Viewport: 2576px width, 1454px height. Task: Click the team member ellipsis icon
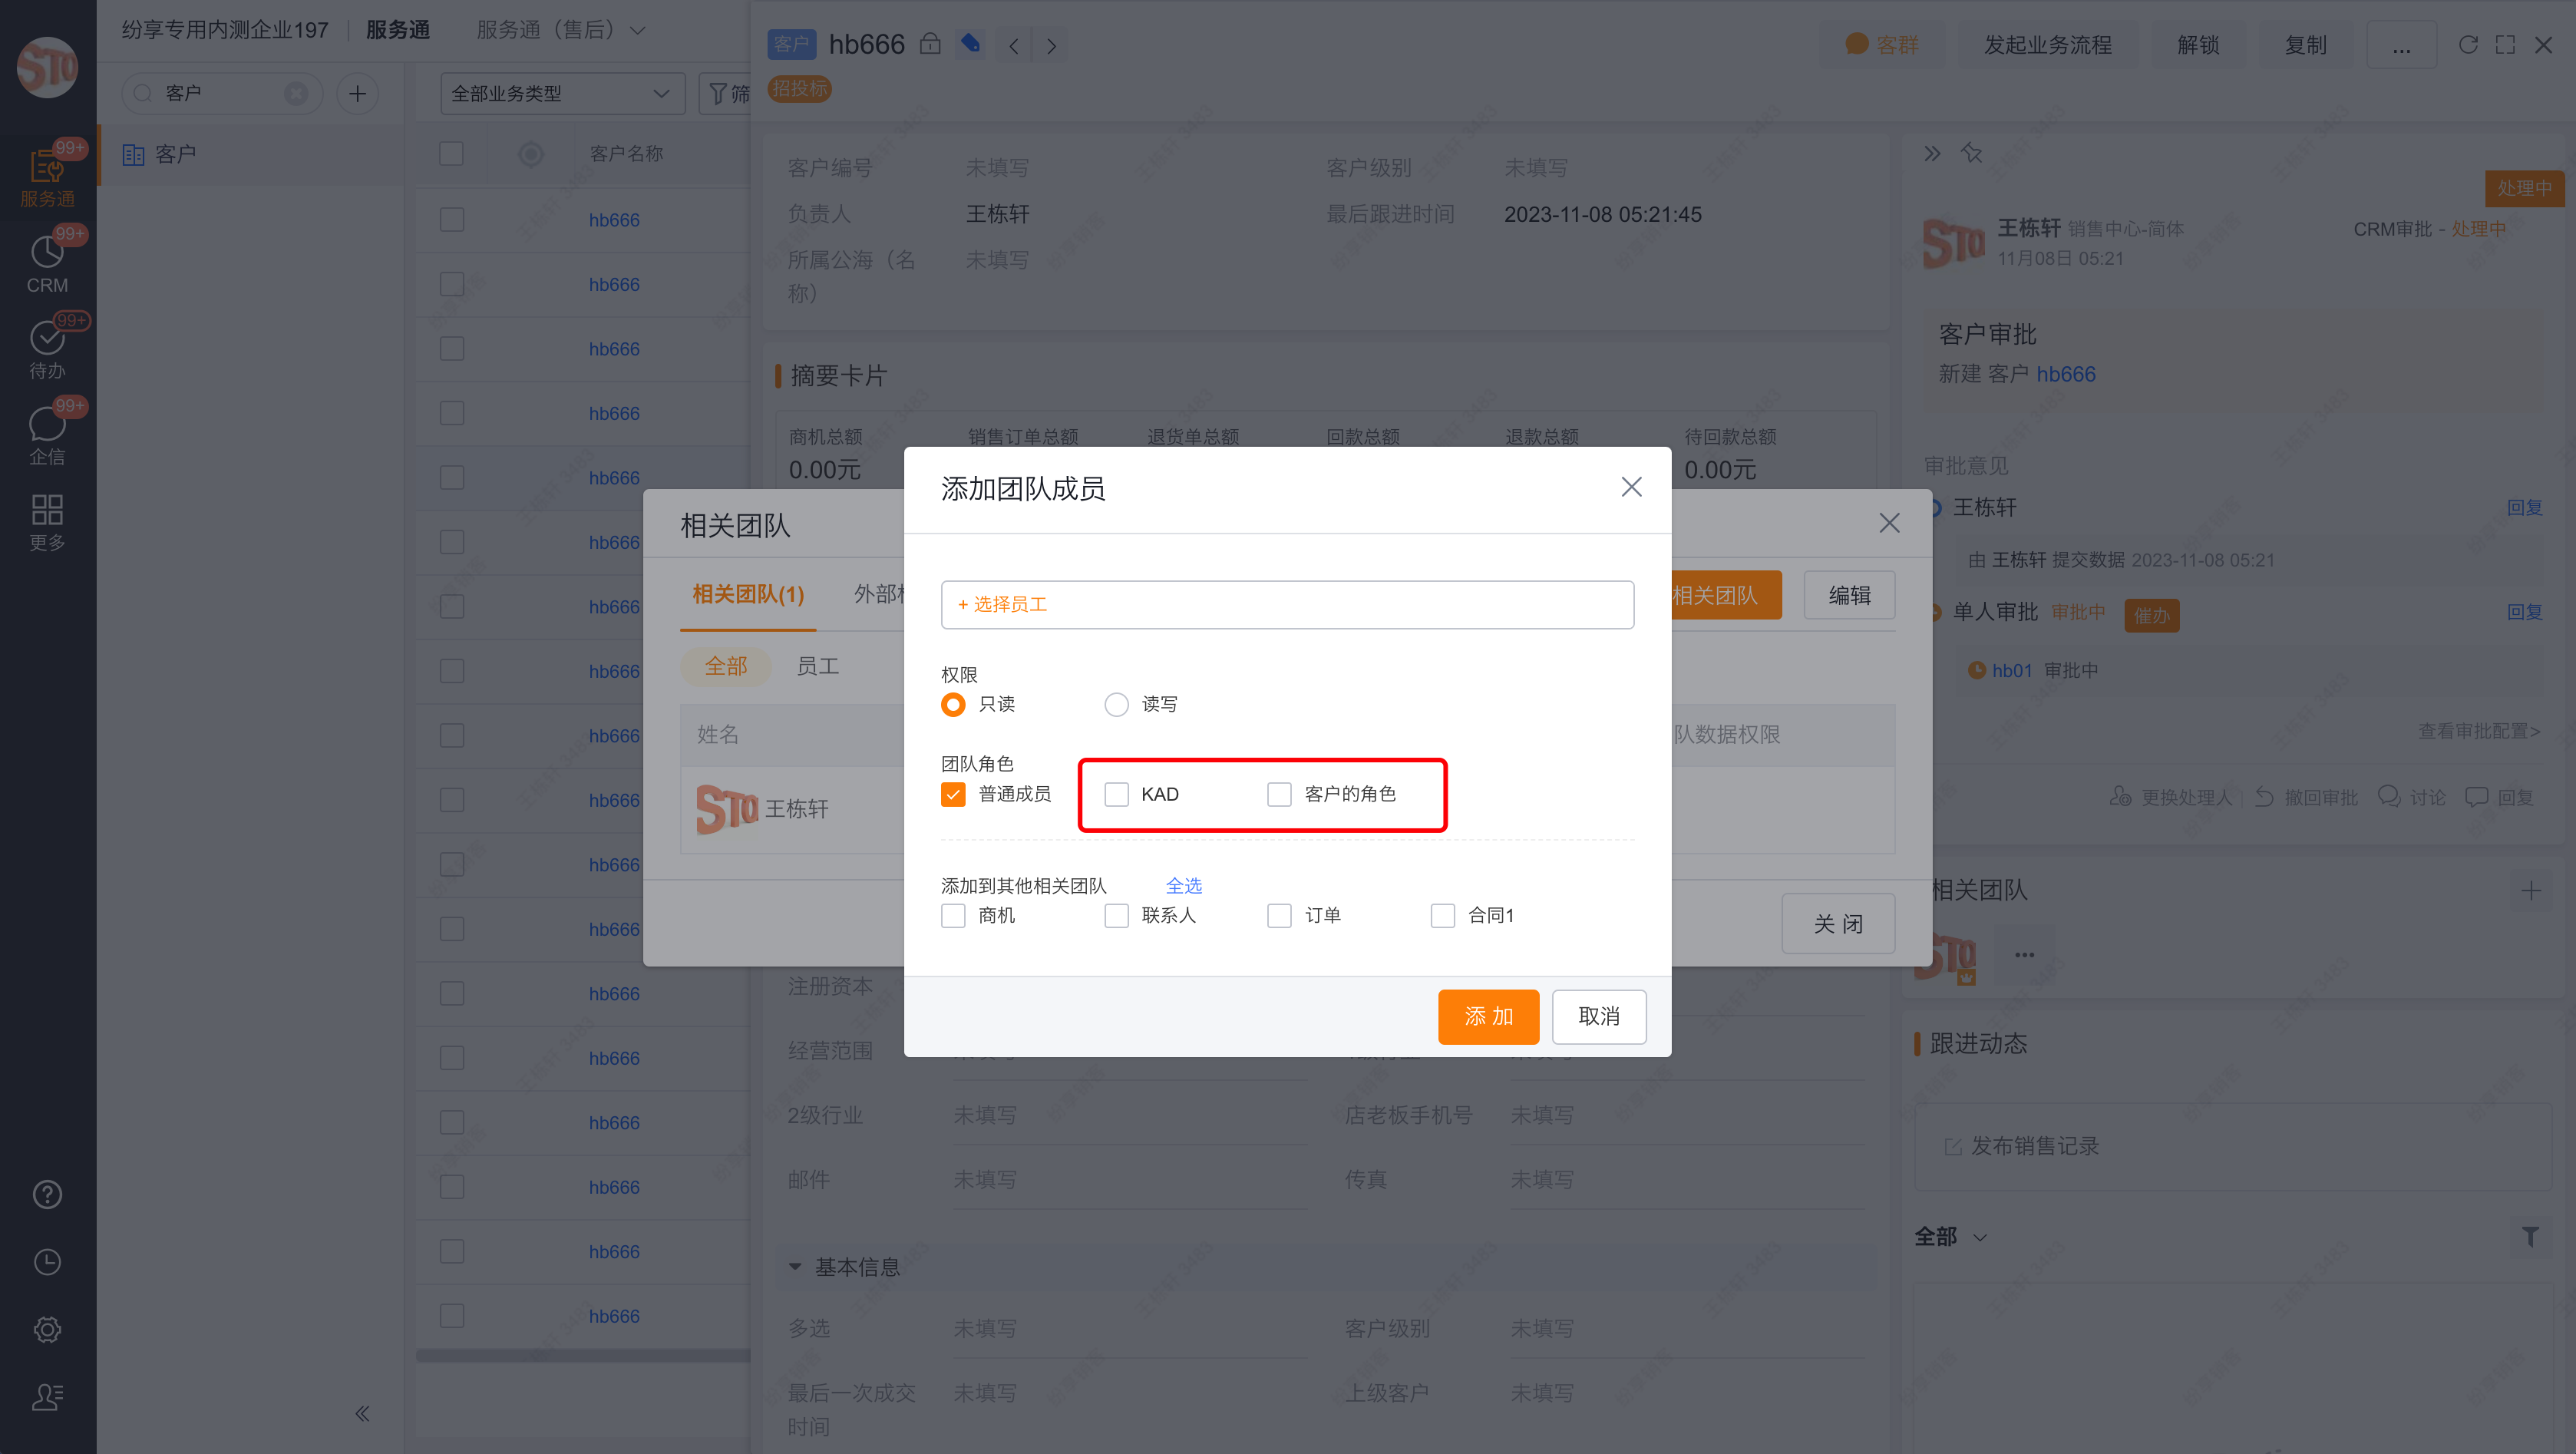tap(2025, 954)
